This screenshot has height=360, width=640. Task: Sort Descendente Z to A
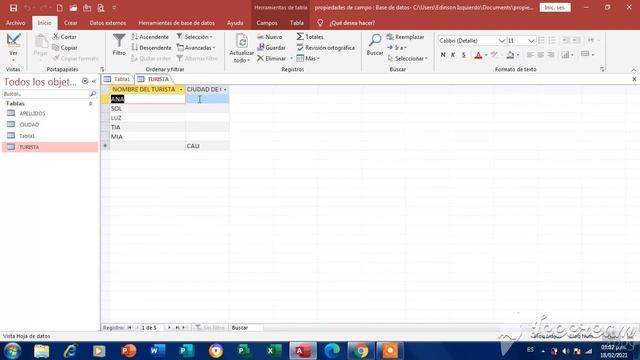click(x=151, y=48)
